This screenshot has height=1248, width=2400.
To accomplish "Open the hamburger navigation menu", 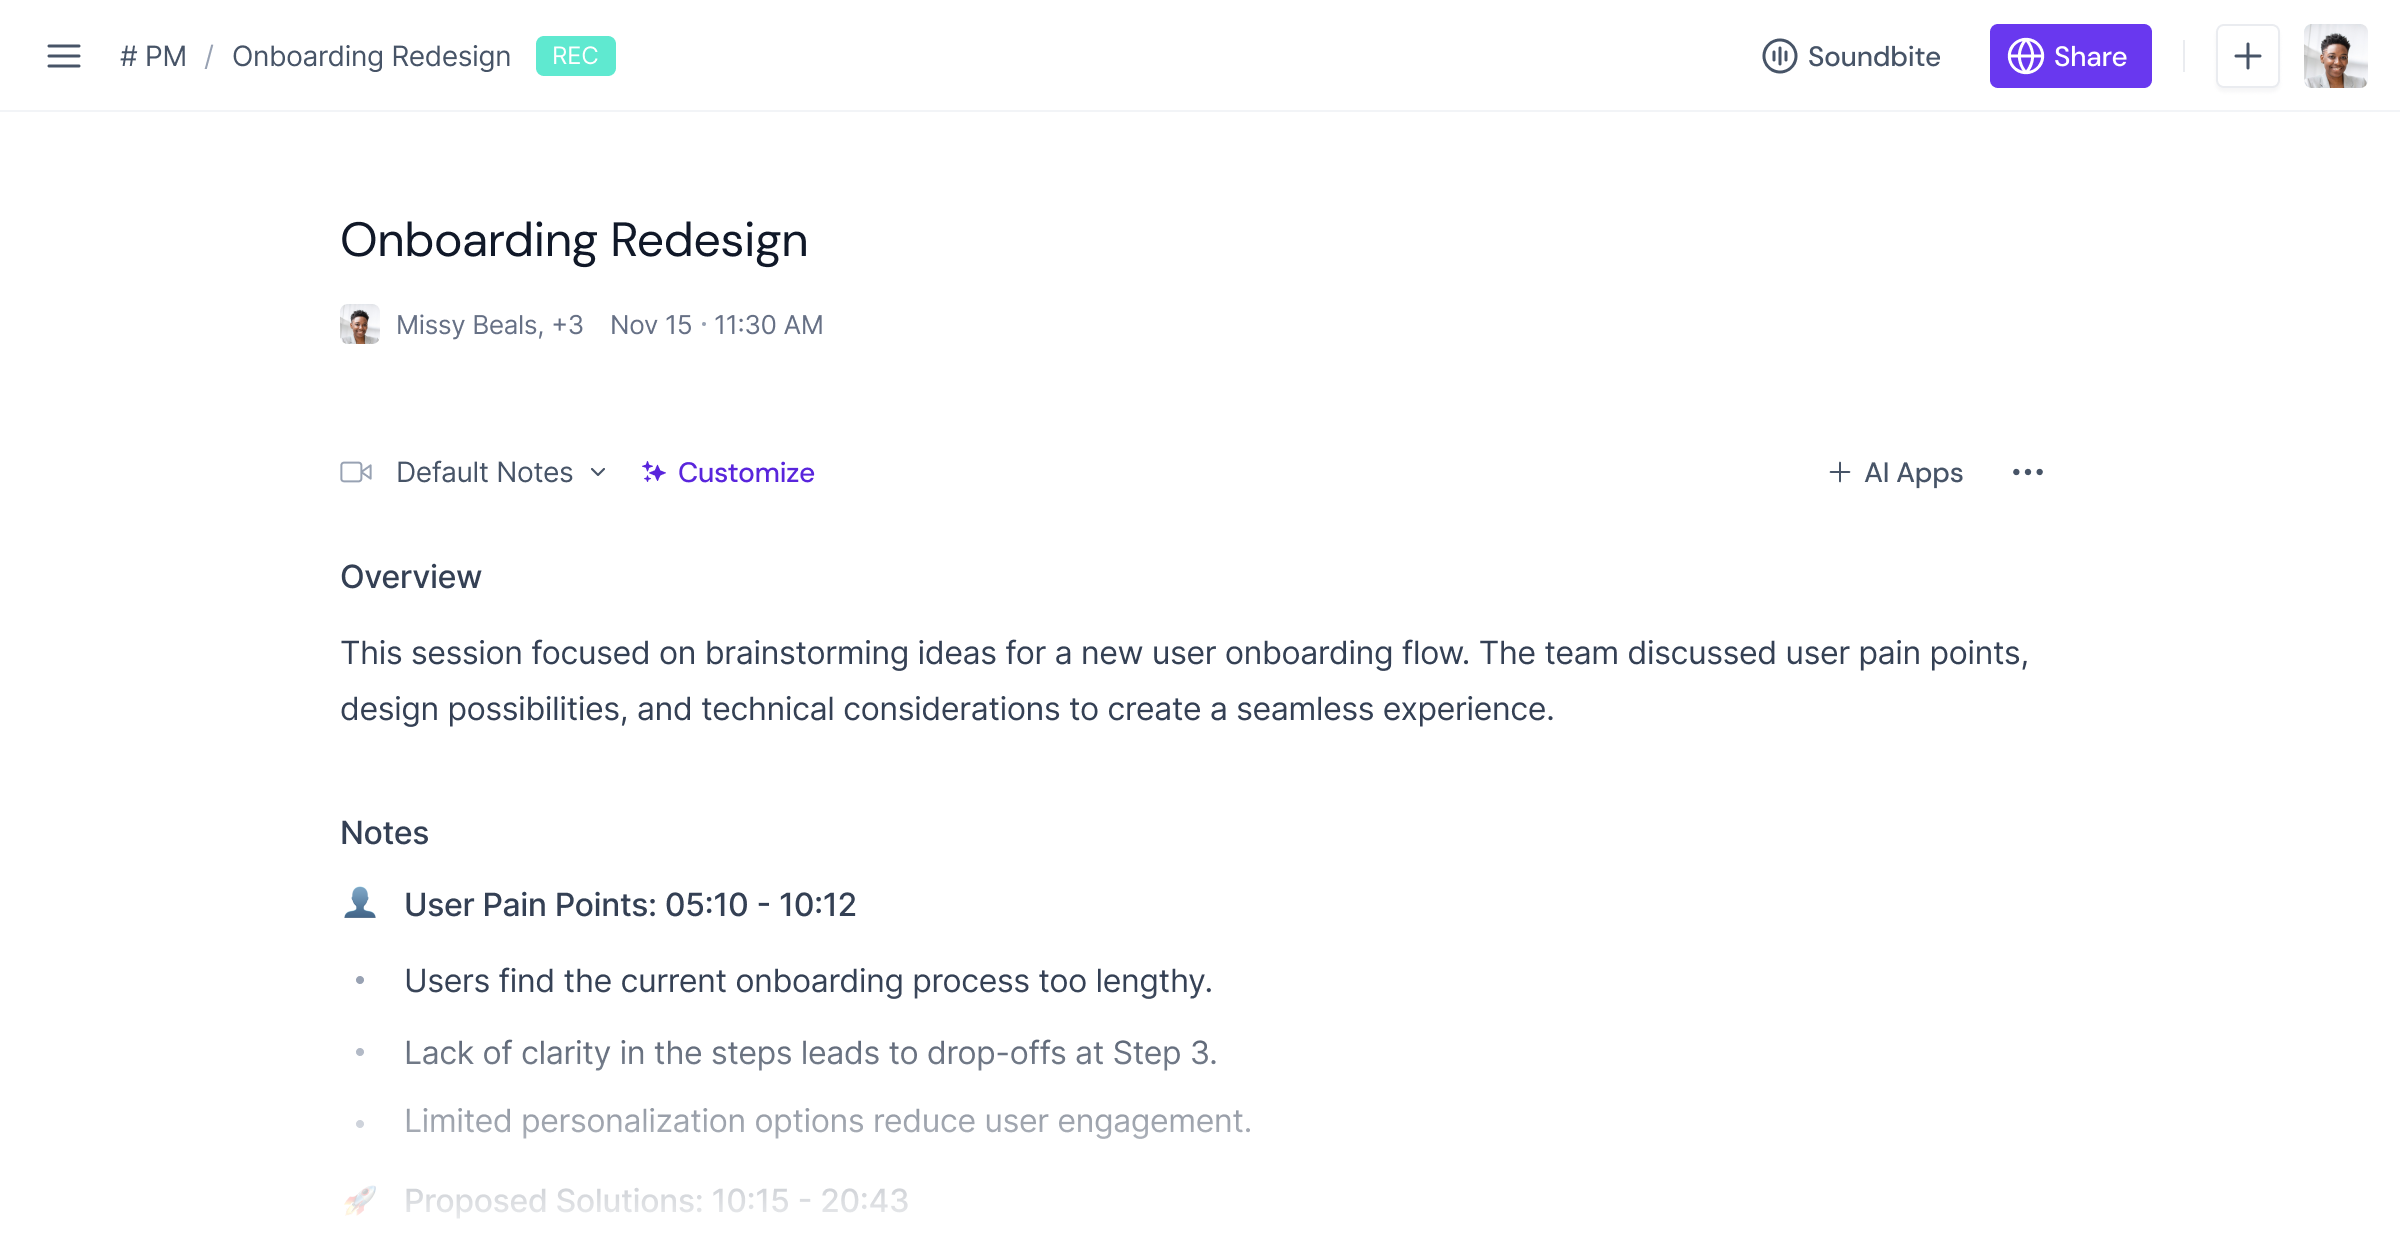I will point(63,56).
